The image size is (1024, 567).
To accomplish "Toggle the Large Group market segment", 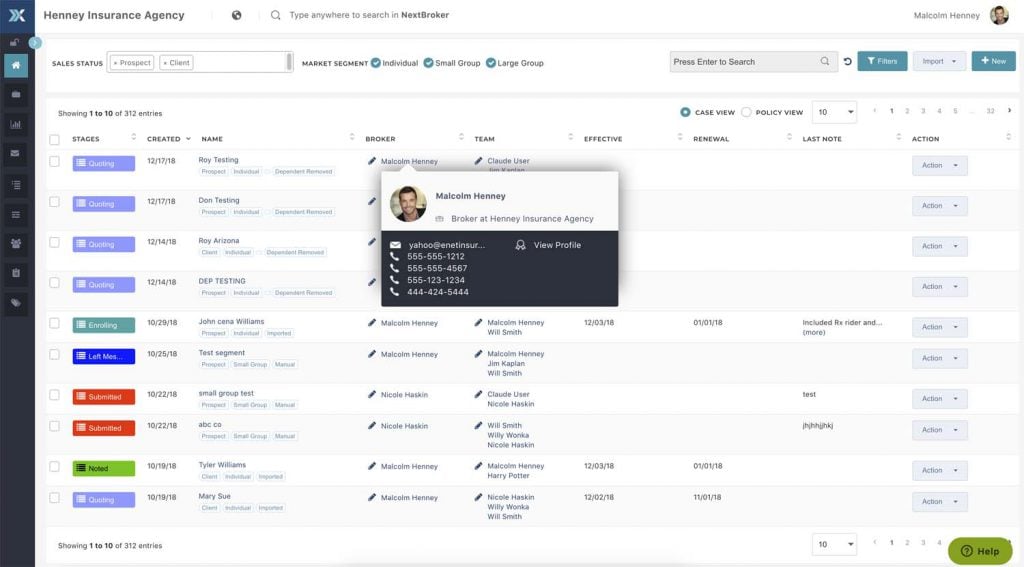I will (491, 63).
